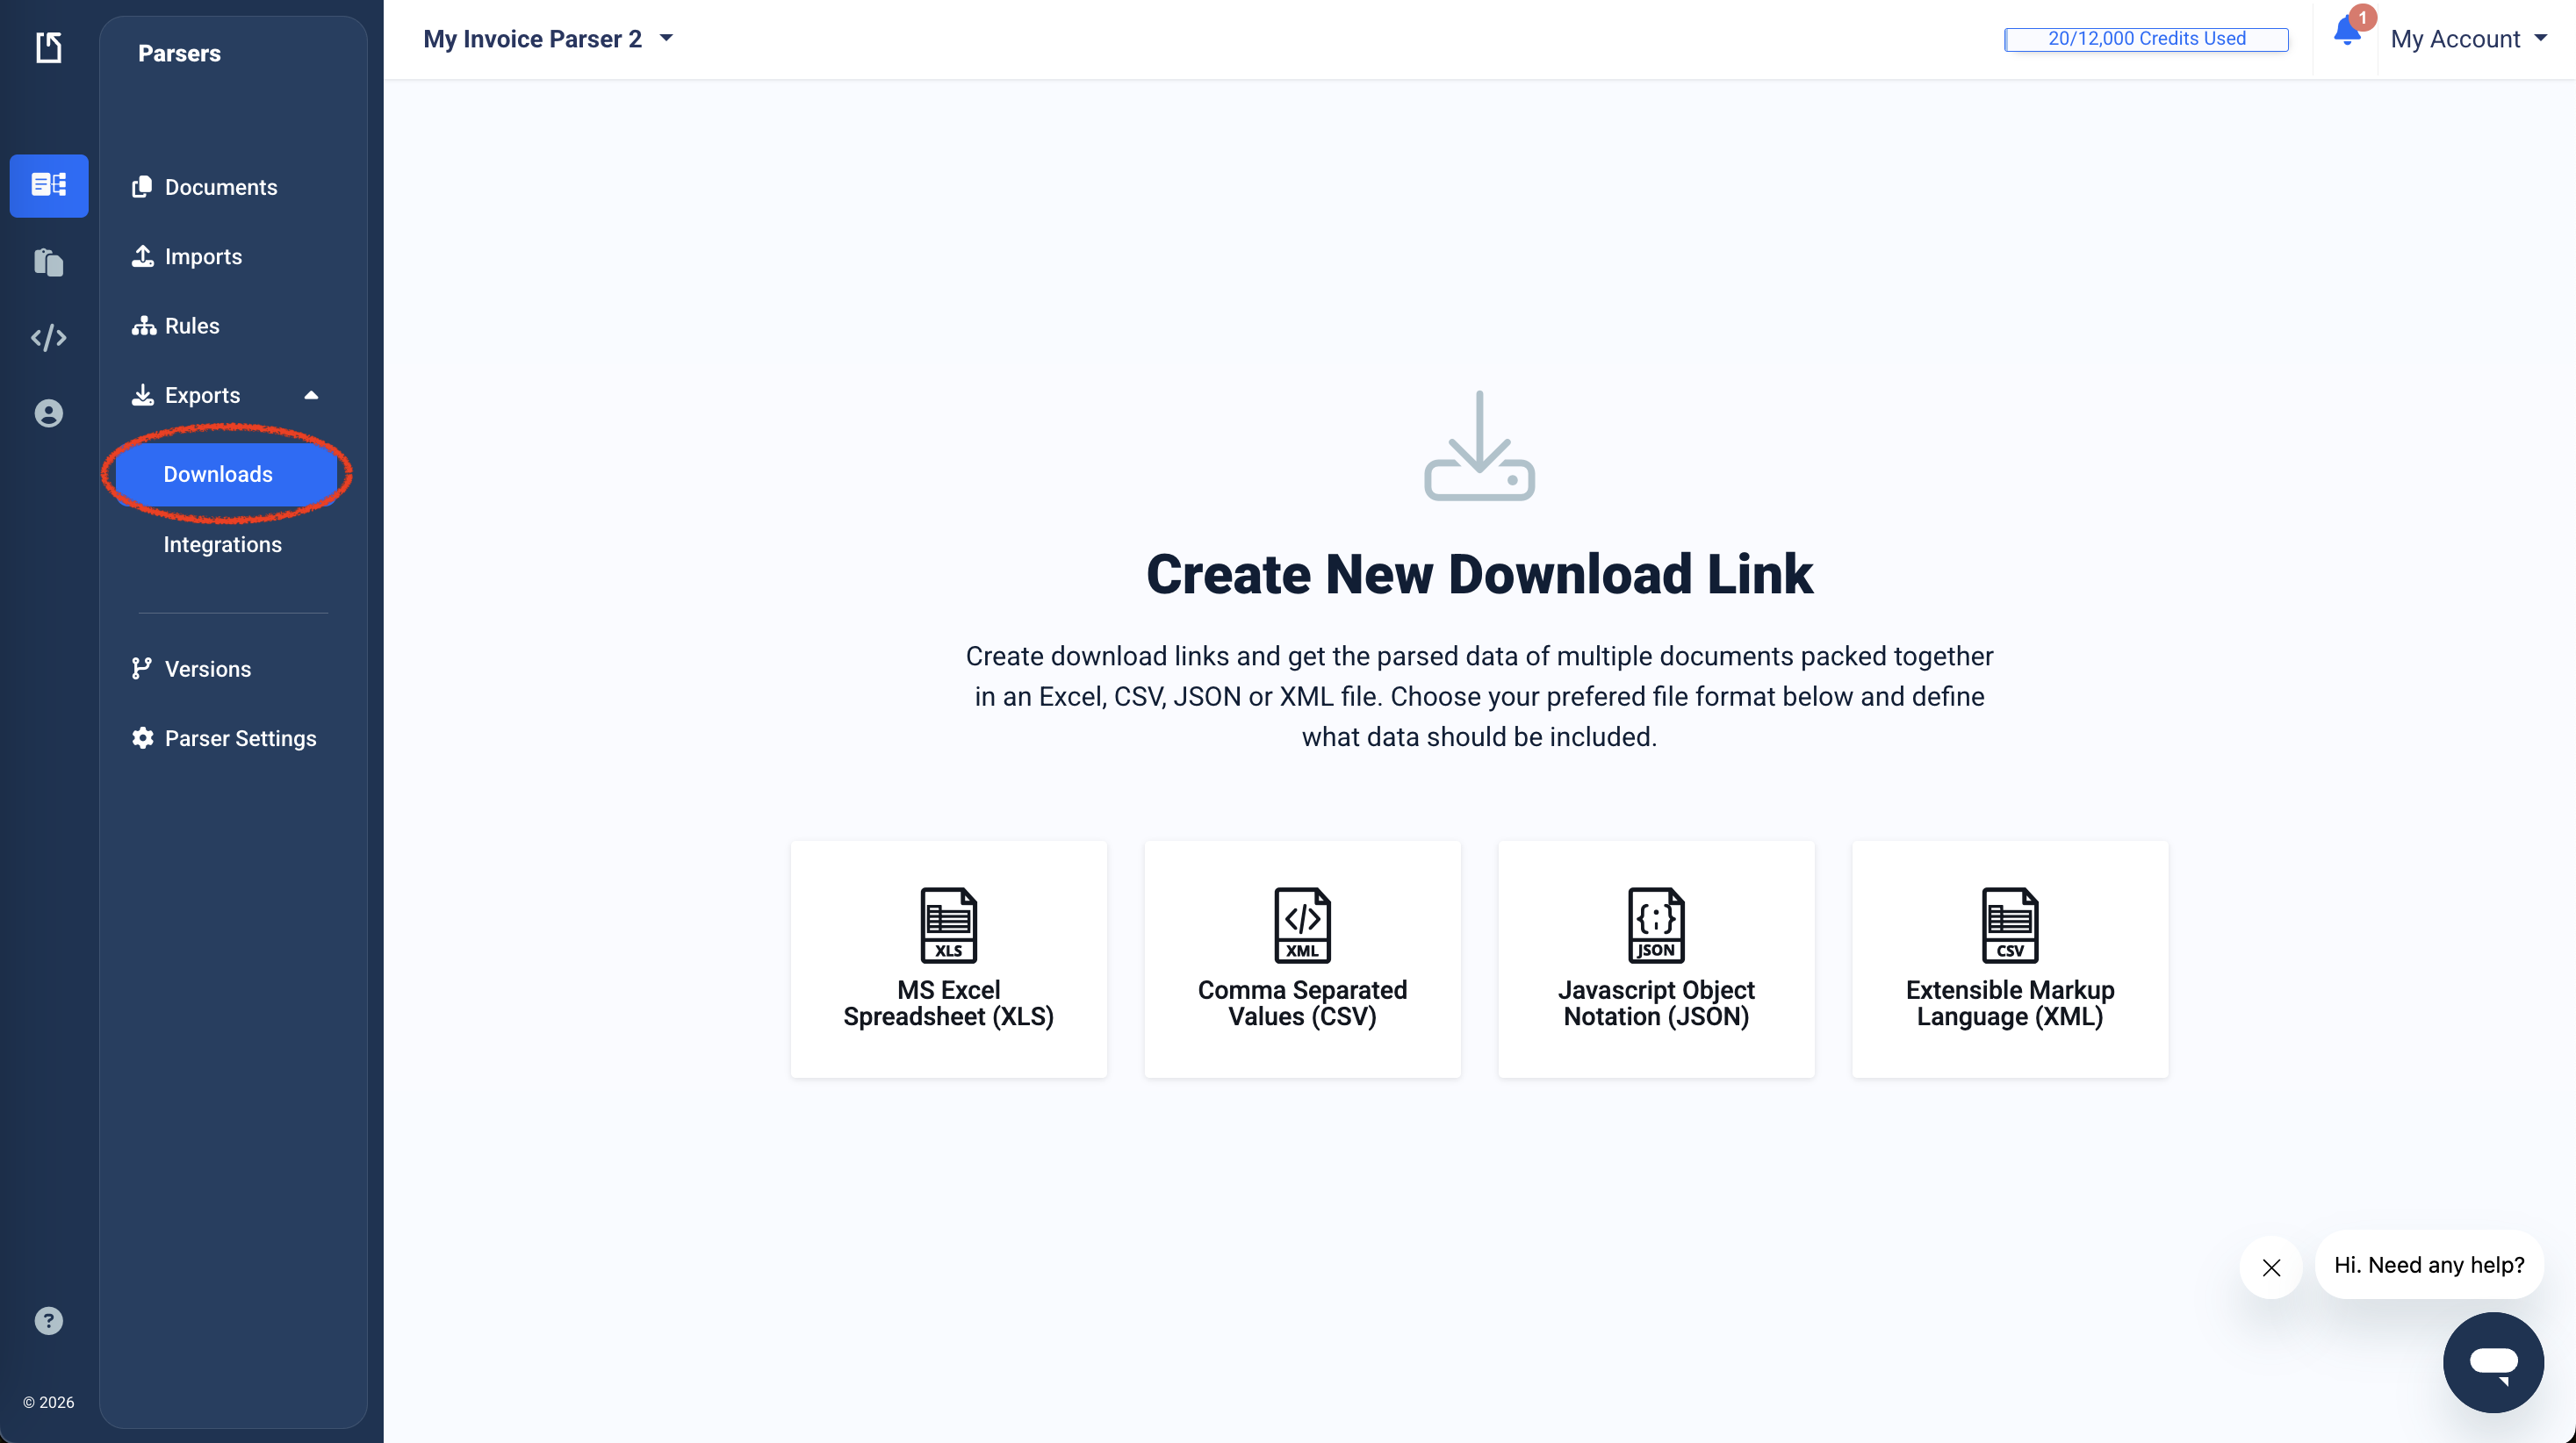Click the account person icon in the rail
Viewport: 2576px width, 1443px height.
48,413
